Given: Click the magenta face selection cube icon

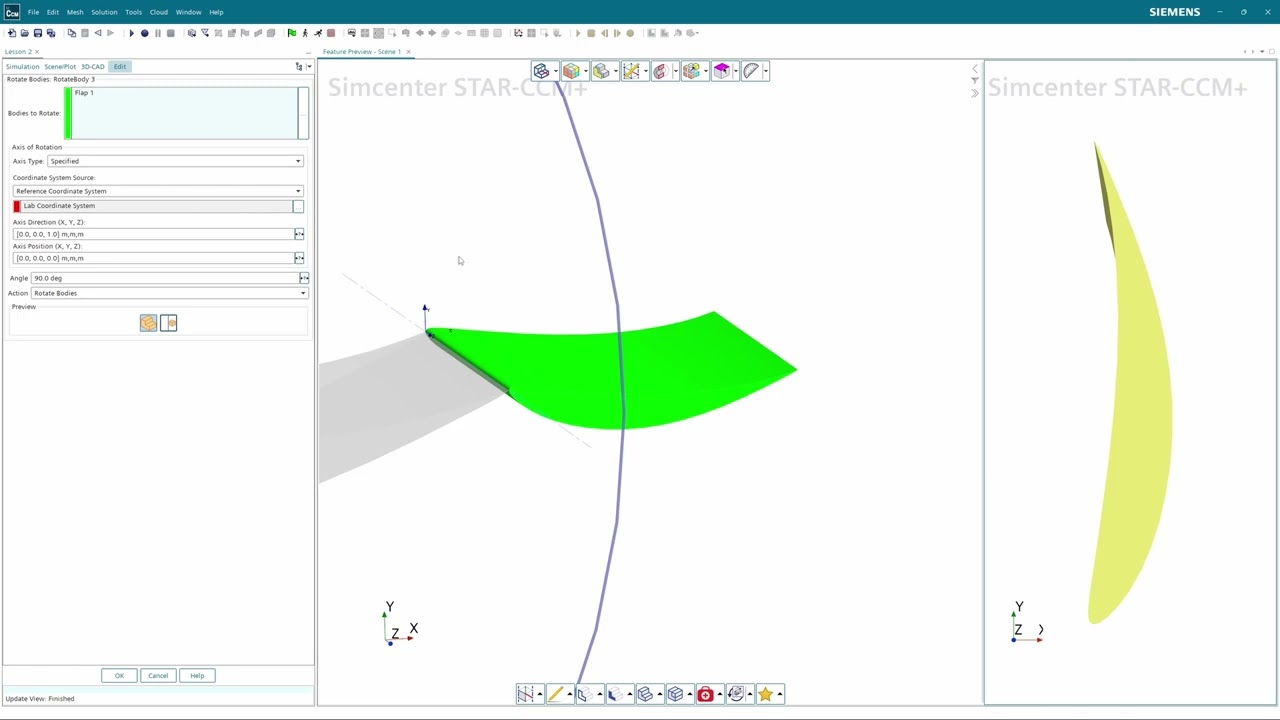Looking at the screenshot, I should 721,71.
